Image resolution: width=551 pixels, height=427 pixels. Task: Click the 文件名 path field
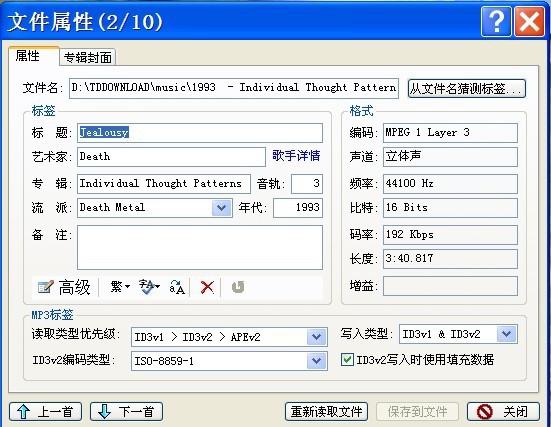[234, 88]
